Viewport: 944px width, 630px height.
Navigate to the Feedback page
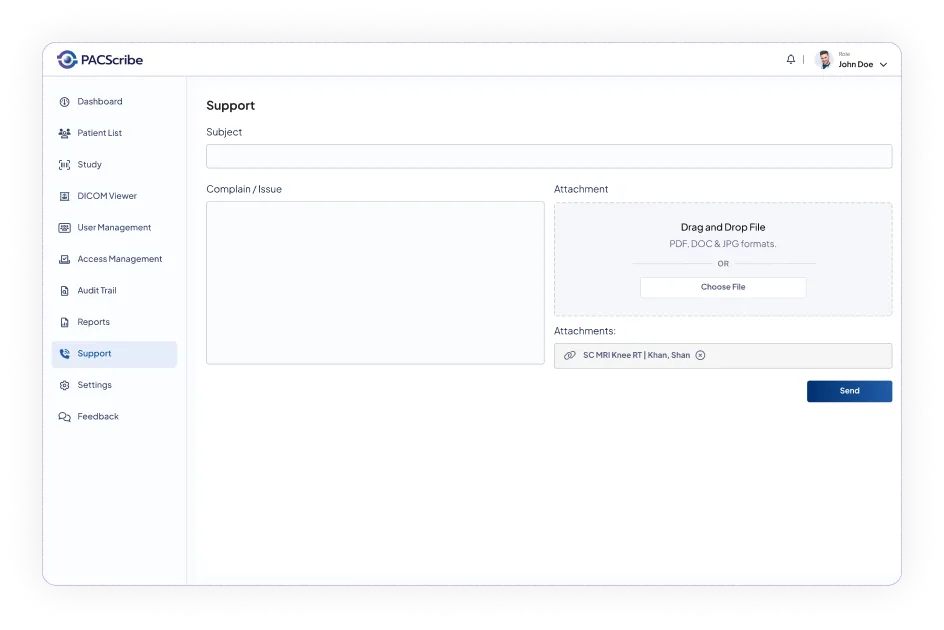65,416
